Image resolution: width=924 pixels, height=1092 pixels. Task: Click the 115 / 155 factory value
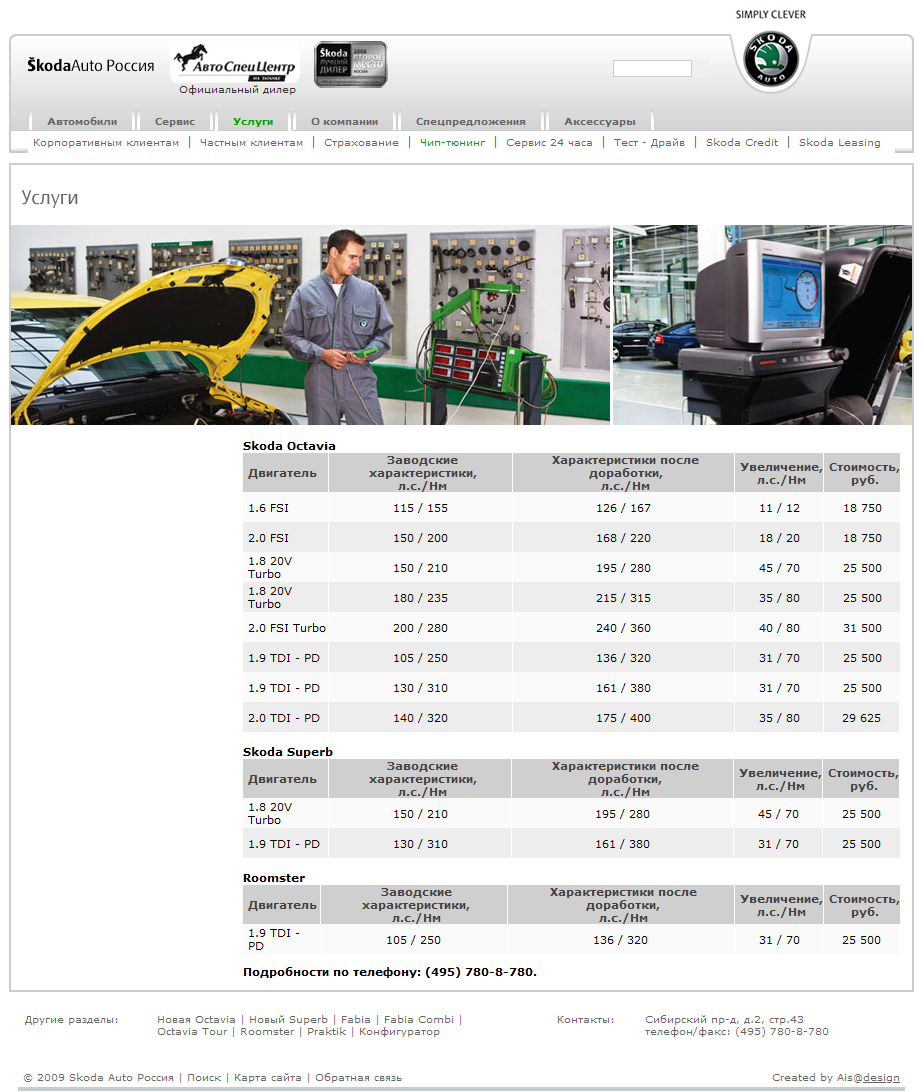pos(421,508)
